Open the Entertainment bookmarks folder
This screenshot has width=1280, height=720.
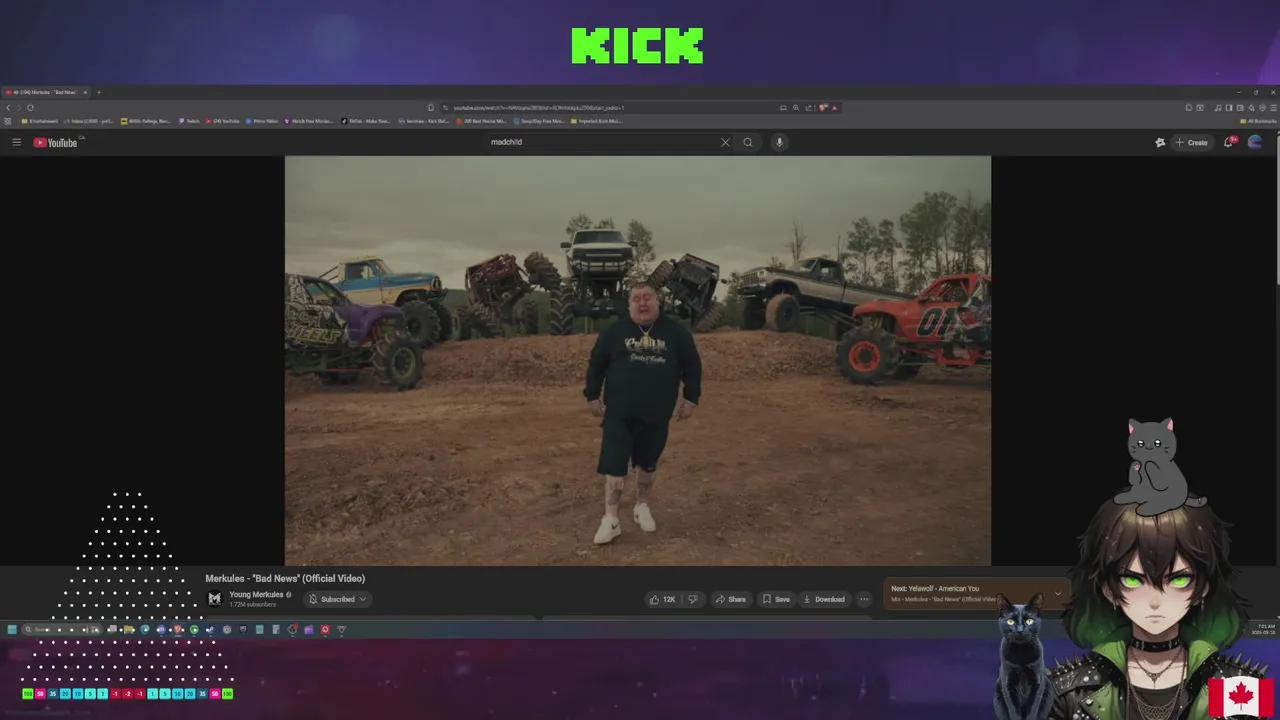[40, 121]
